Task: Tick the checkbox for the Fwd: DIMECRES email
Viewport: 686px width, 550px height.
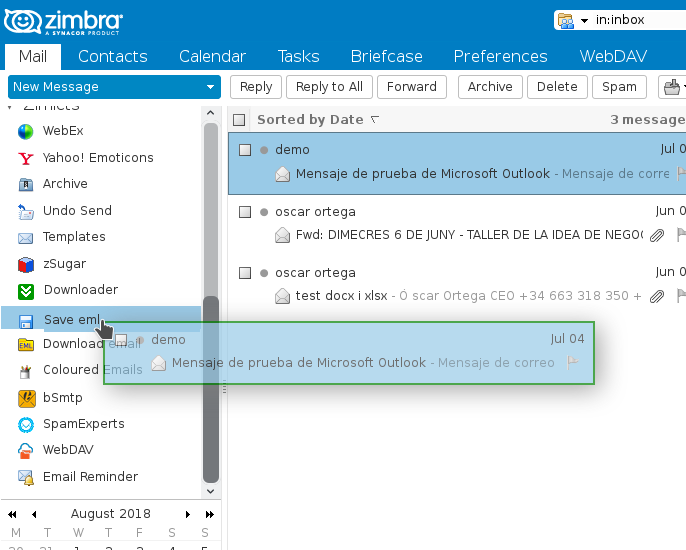Action: pyautogui.click(x=245, y=212)
